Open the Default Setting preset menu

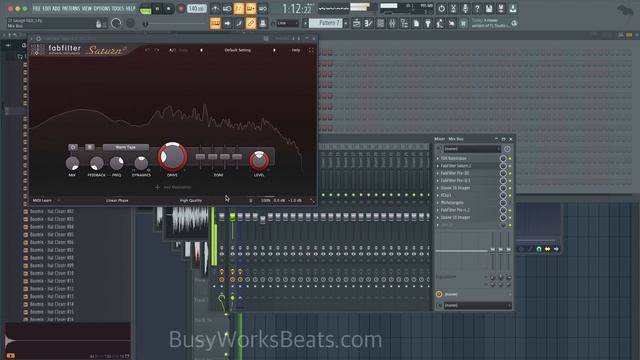point(238,50)
